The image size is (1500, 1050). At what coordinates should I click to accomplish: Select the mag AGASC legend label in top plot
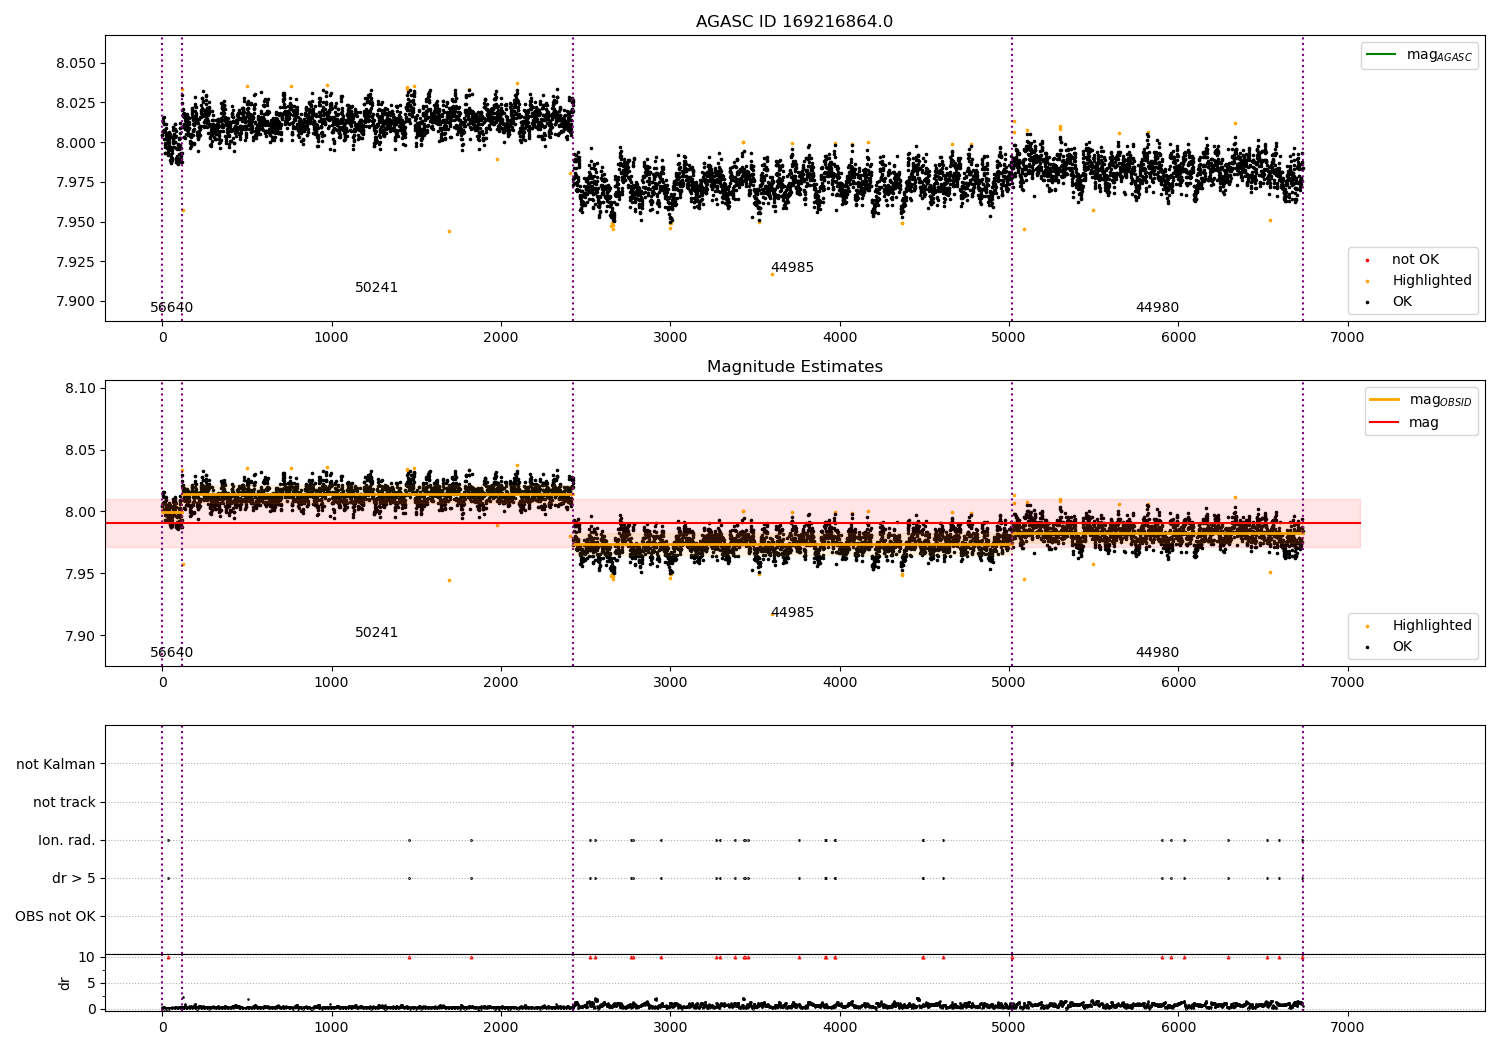coord(1439,55)
